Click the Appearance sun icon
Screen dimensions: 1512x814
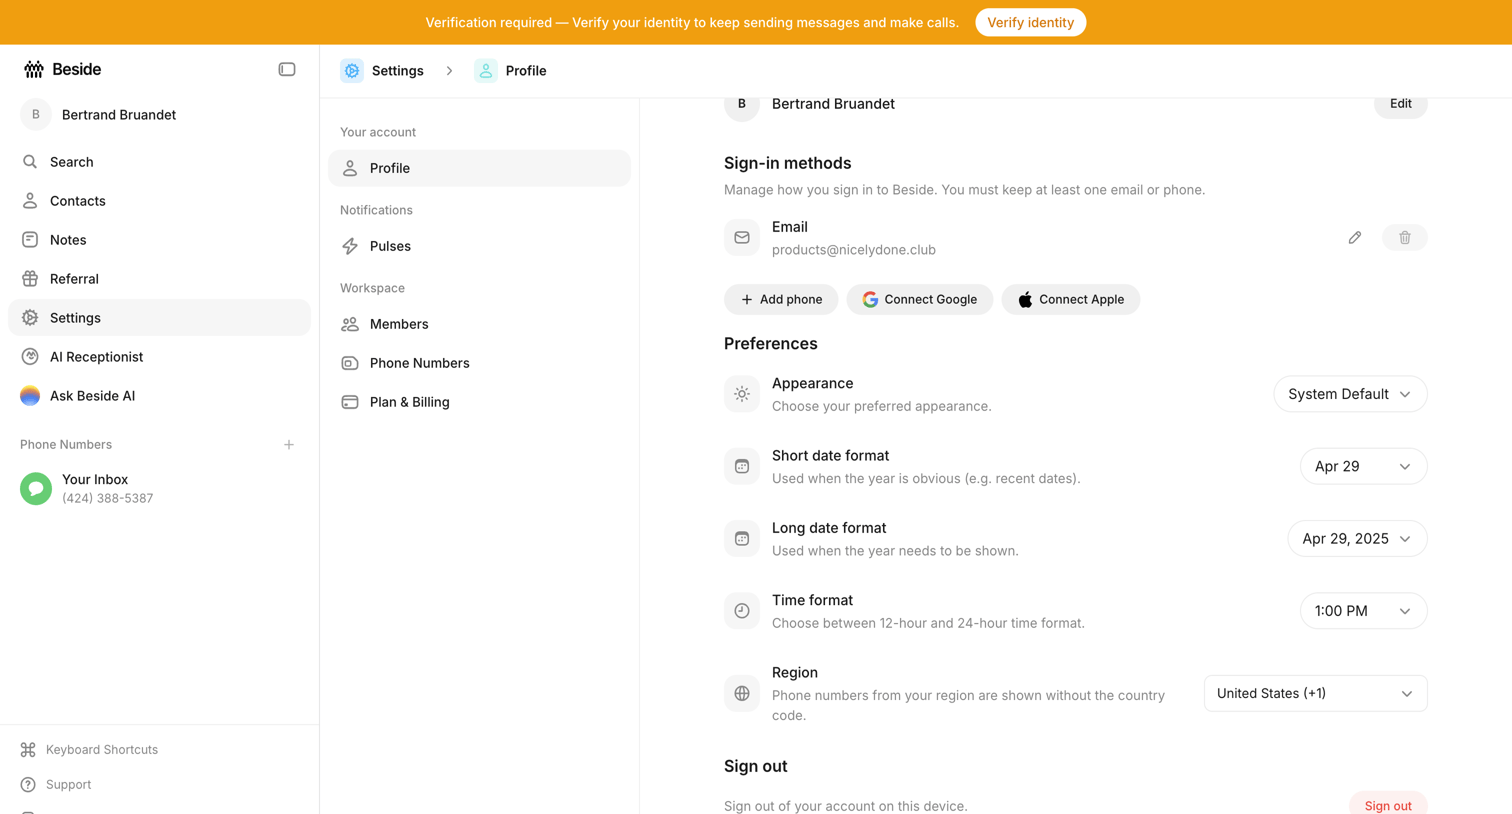click(742, 394)
